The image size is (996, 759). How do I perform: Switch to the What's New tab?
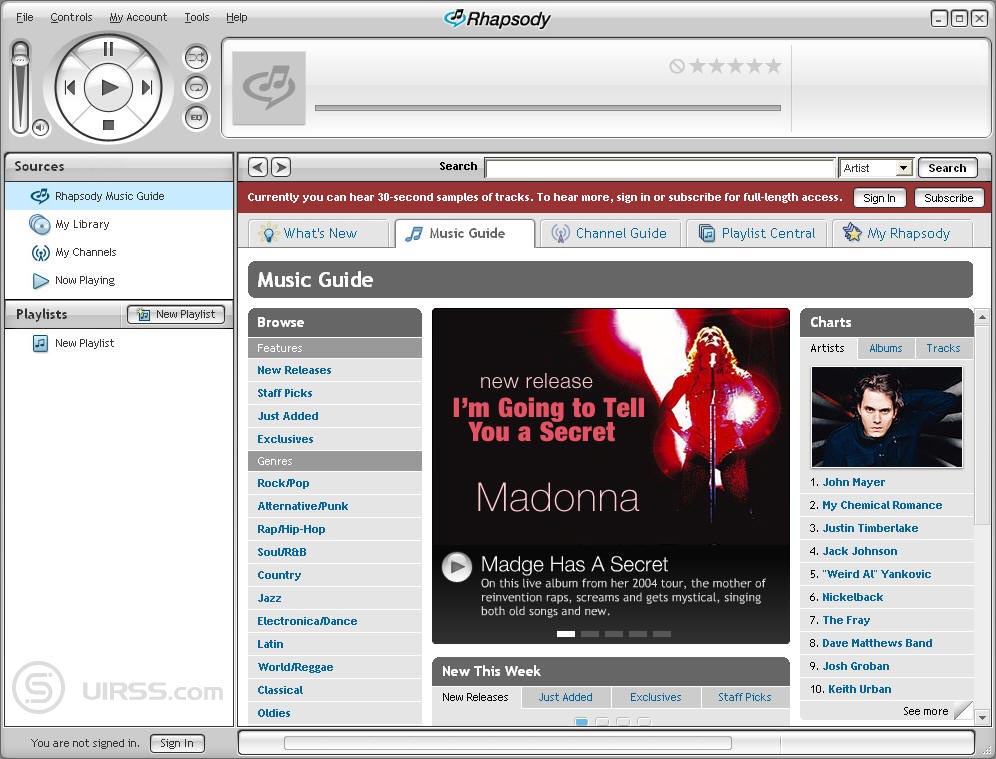[x=318, y=234]
